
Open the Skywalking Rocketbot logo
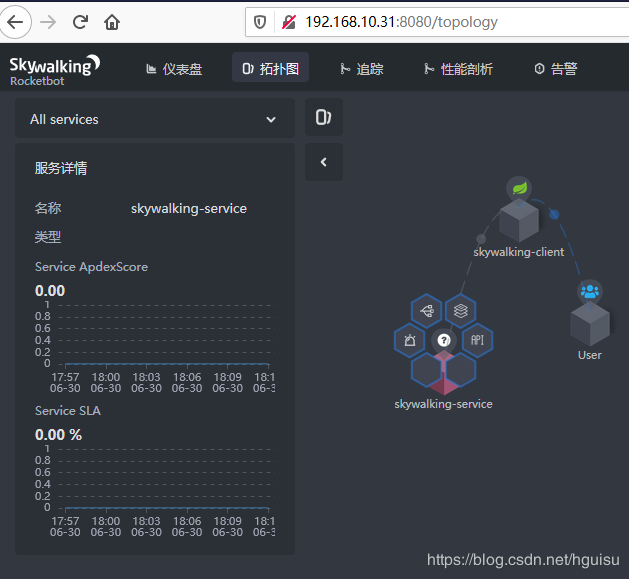55,70
